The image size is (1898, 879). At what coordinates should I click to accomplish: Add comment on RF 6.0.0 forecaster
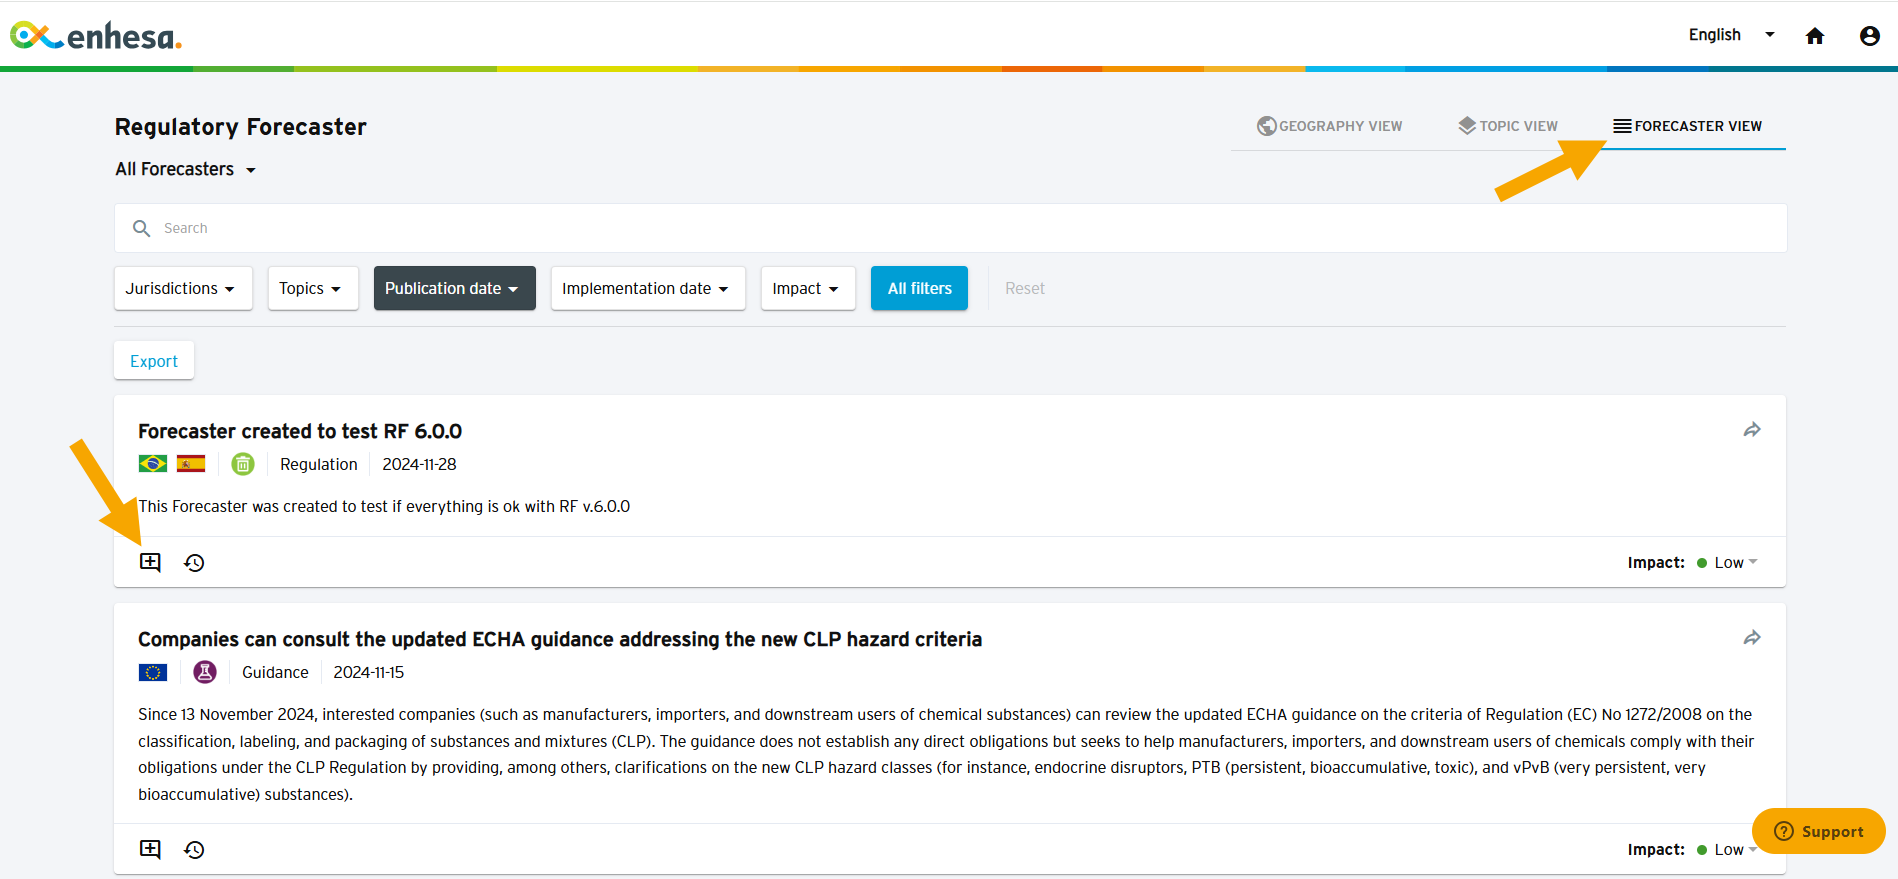point(150,562)
